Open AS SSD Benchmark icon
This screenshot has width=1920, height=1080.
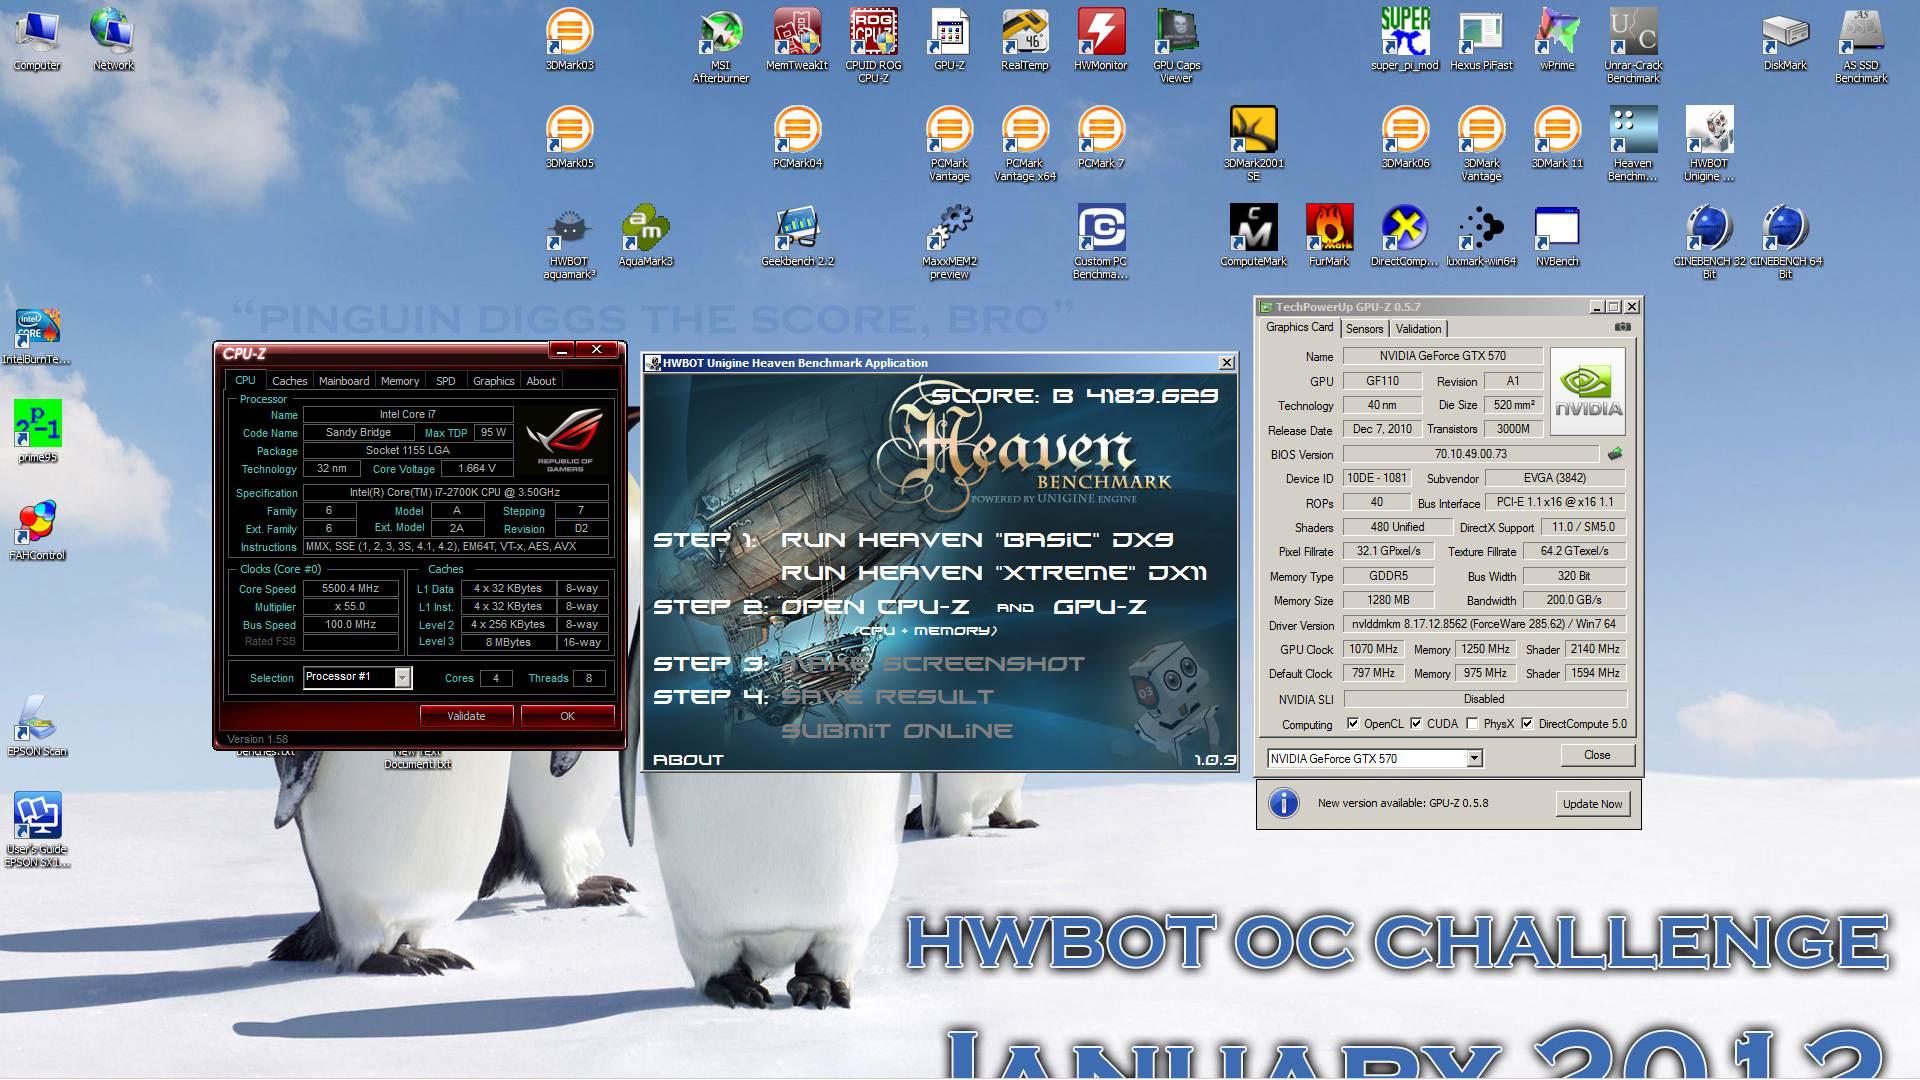tap(1861, 45)
